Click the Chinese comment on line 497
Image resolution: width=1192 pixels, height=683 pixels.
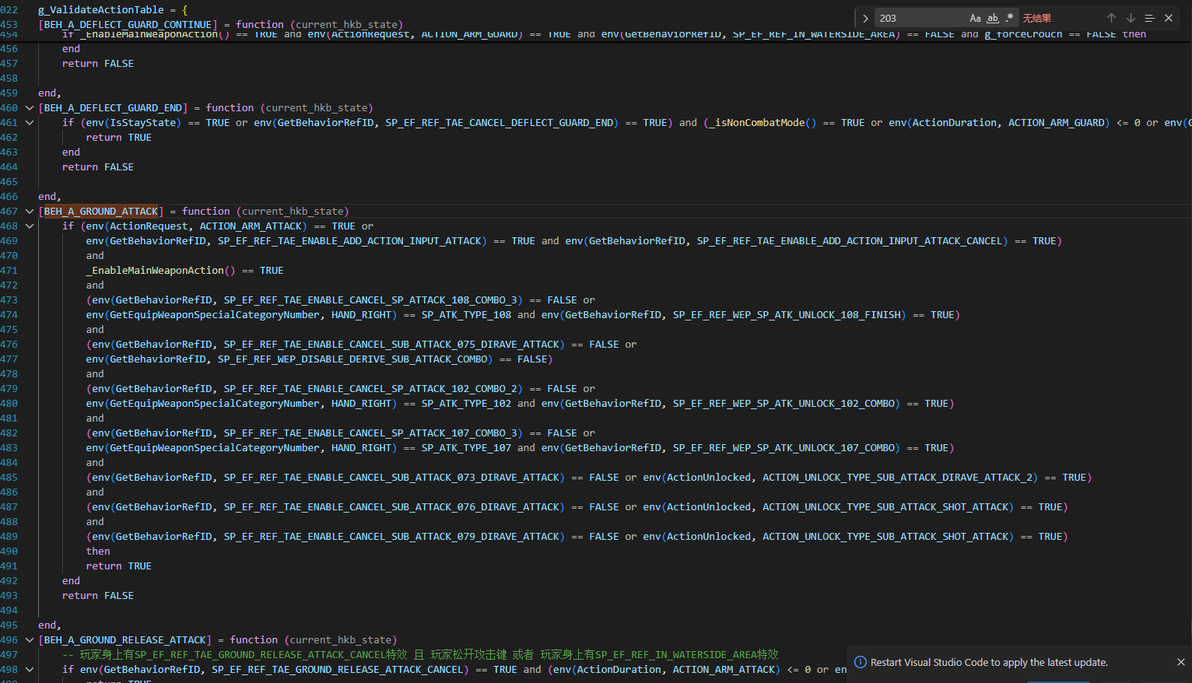pos(420,655)
